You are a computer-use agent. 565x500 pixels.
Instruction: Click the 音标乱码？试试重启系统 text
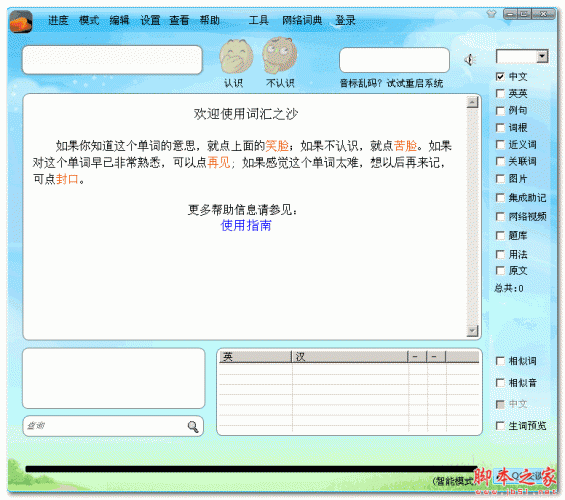(x=391, y=84)
